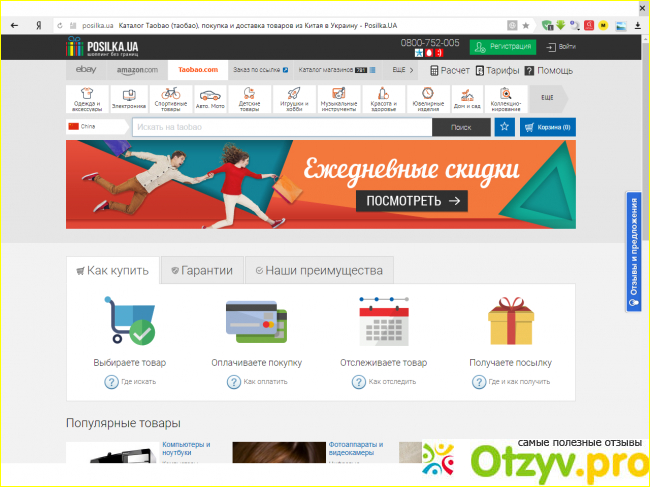Switch to the Гарантии tab

(x=202, y=270)
